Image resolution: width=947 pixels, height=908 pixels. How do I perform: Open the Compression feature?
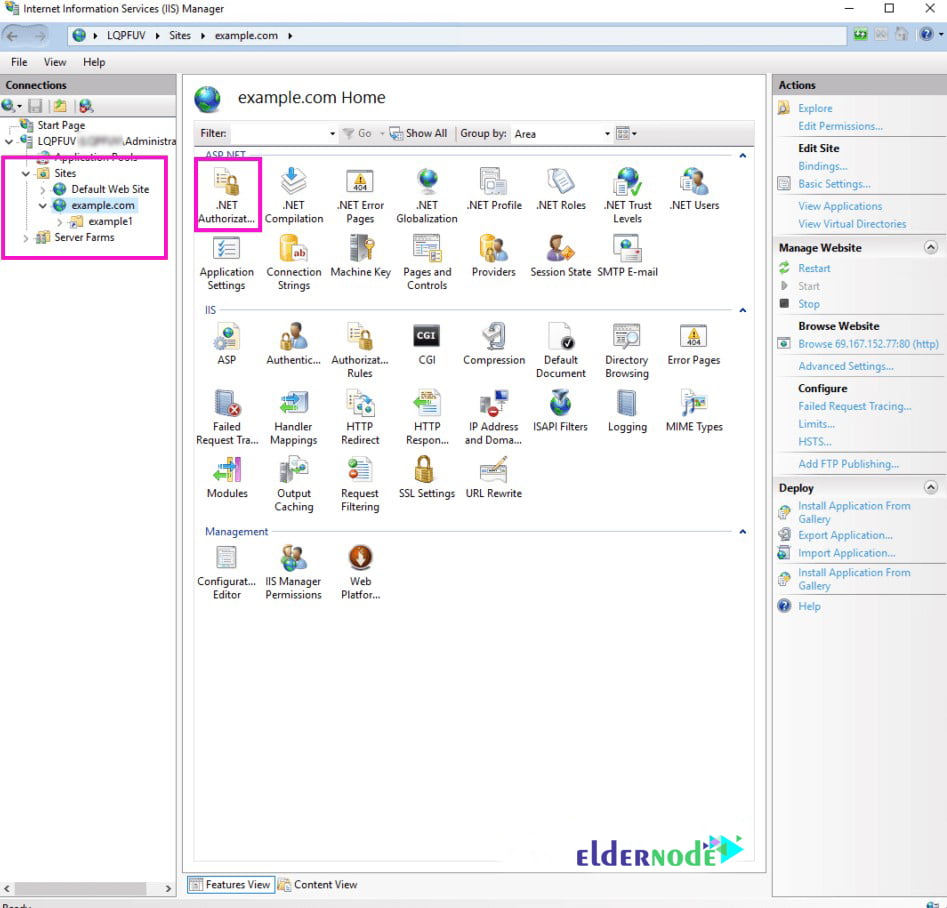tap(494, 343)
